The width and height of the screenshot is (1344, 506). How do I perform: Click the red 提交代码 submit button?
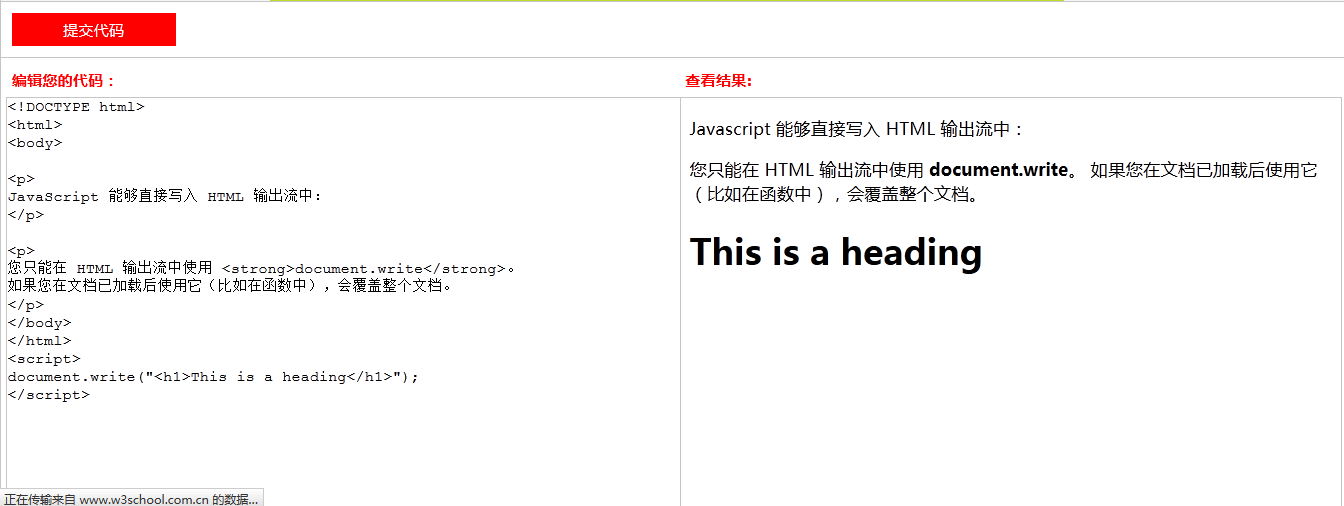pos(94,30)
